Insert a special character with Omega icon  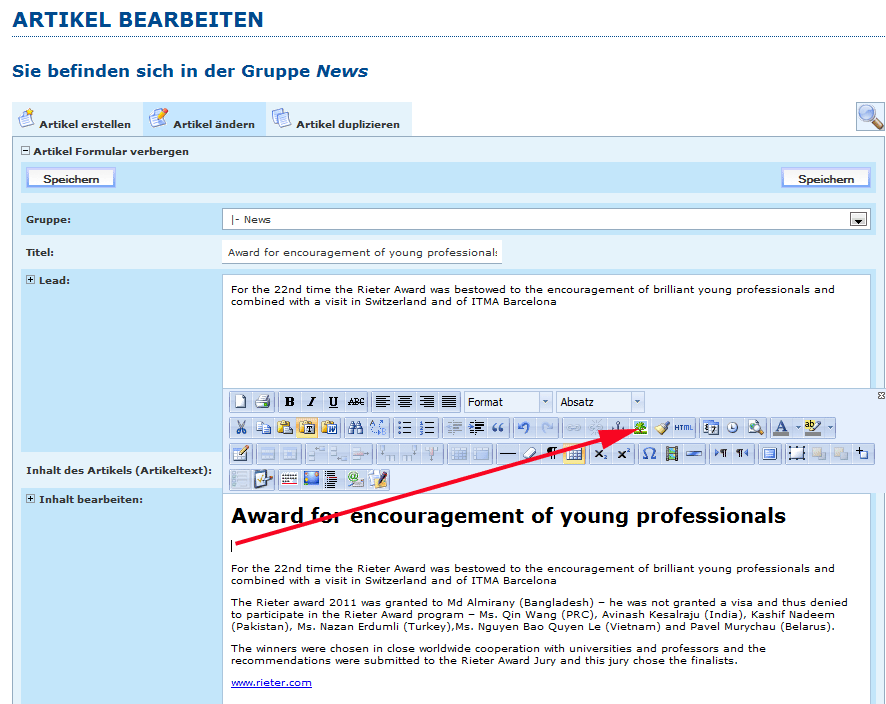[649, 454]
